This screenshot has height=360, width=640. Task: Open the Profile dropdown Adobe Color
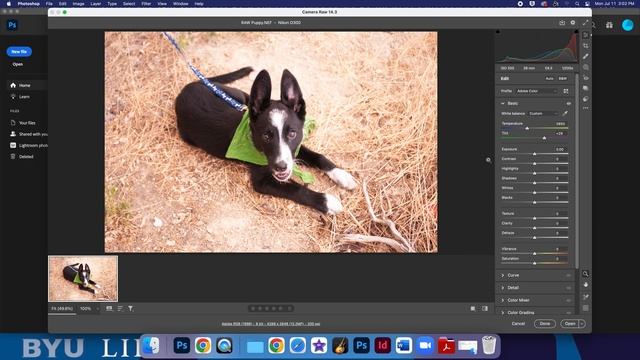coord(536,91)
